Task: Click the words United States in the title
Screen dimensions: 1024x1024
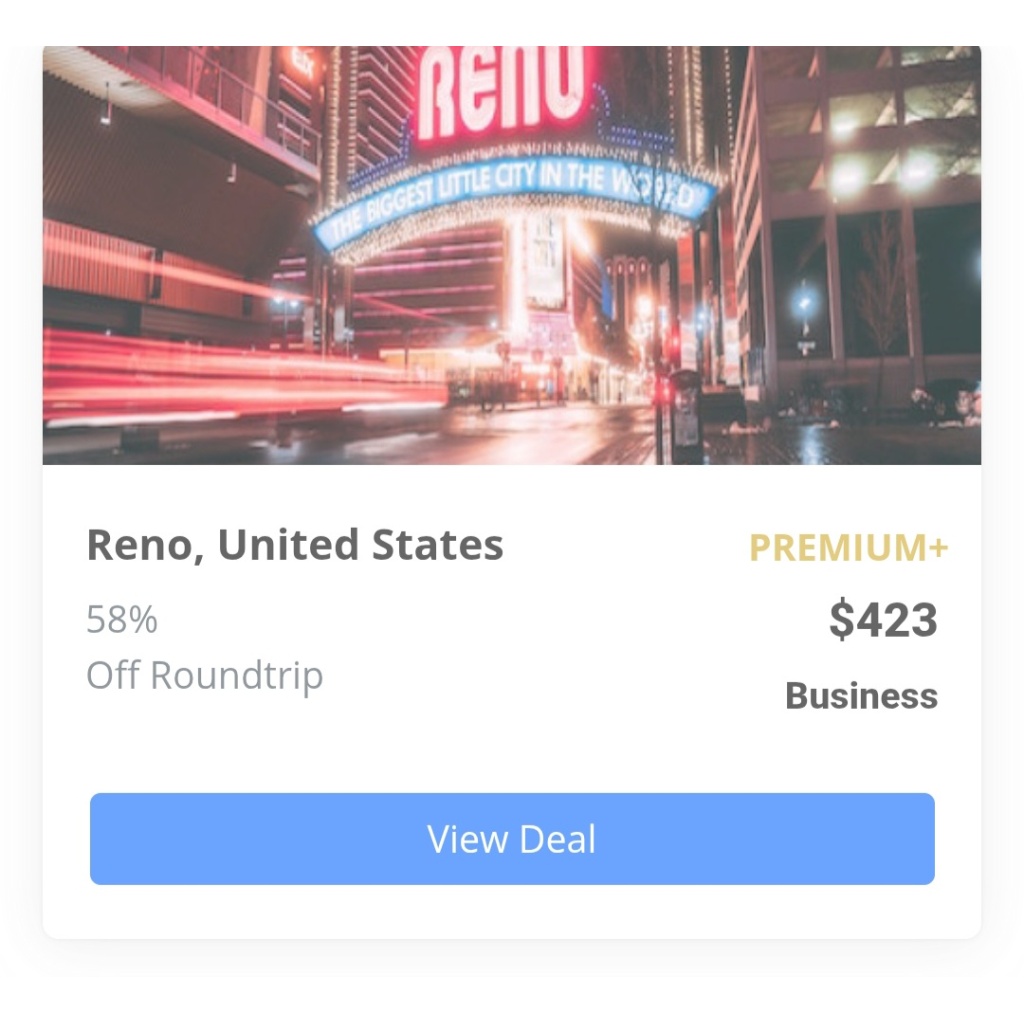Action: pyautogui.click(x=360, y=545)
